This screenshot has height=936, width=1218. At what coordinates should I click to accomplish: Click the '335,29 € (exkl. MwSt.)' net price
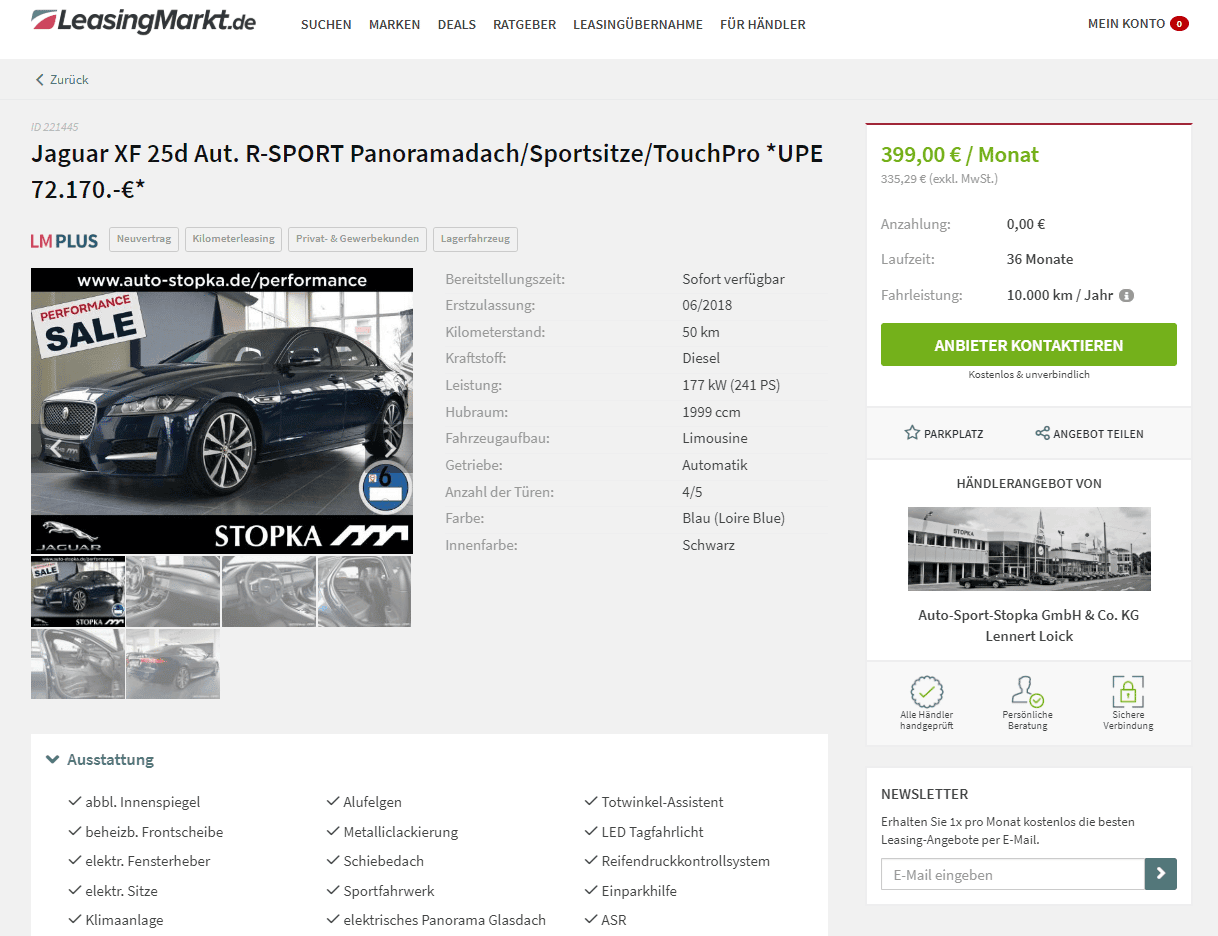coord(939,179)
